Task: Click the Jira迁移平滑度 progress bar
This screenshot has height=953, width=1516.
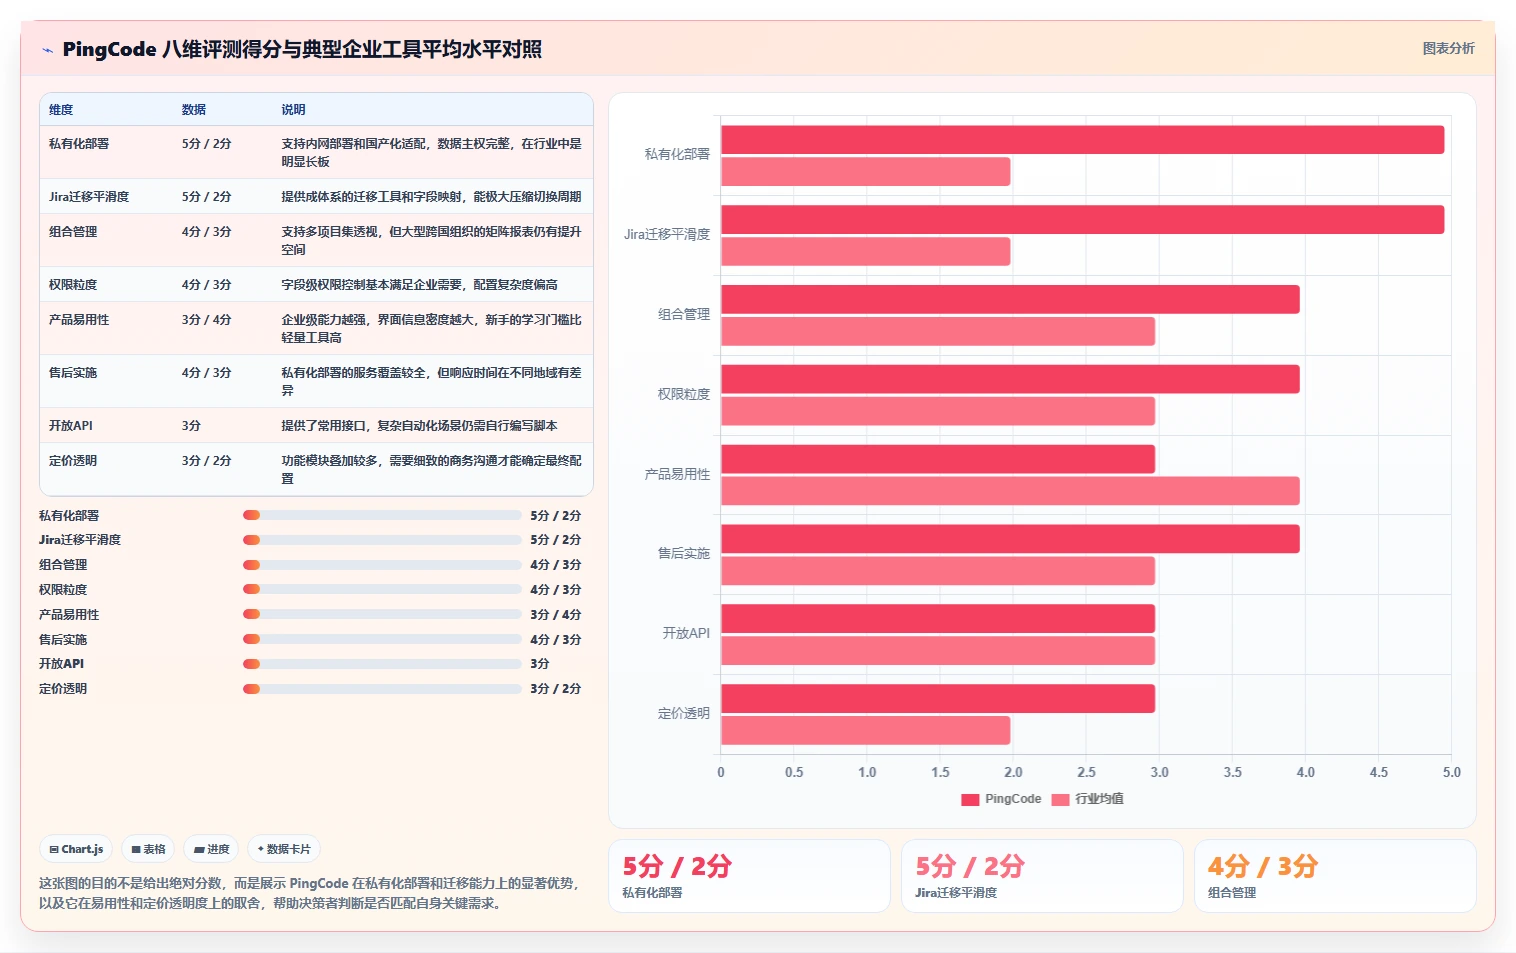Action: [x=382, y=540]
